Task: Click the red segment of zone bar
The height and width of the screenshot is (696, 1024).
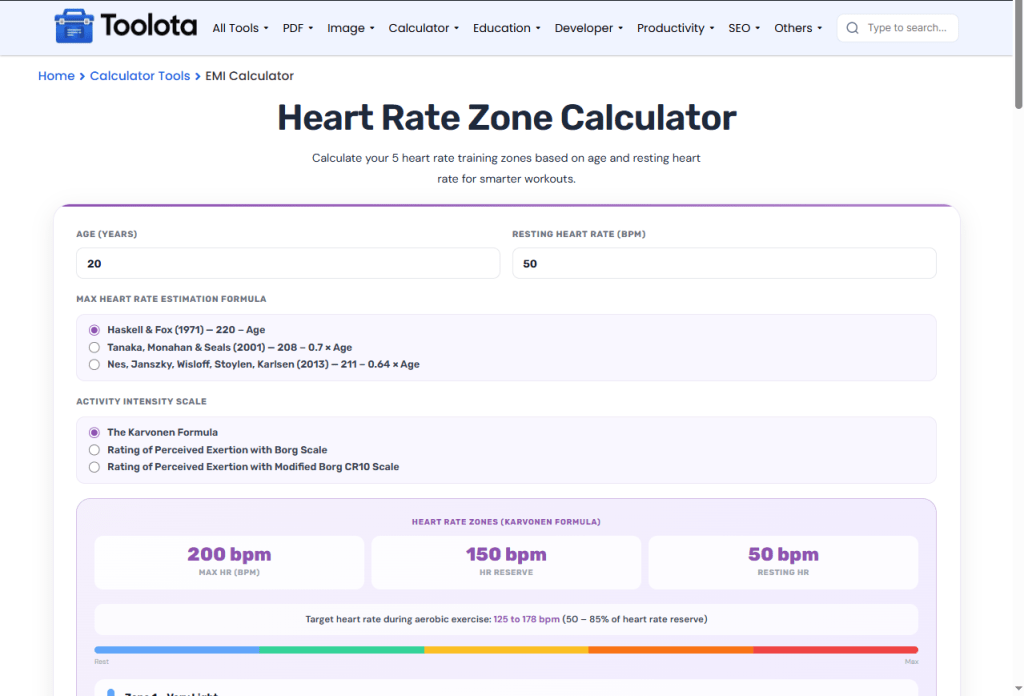Action: point(836,650)
